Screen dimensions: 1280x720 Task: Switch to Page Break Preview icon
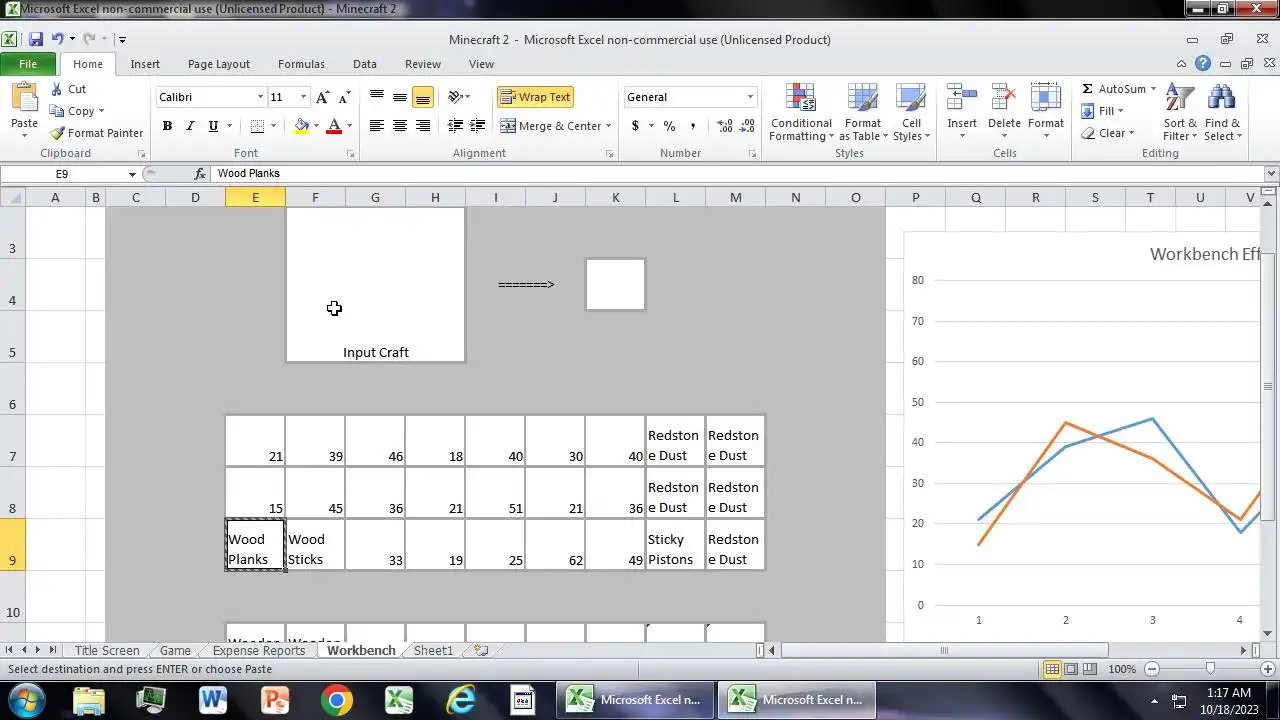[1089, 669]
